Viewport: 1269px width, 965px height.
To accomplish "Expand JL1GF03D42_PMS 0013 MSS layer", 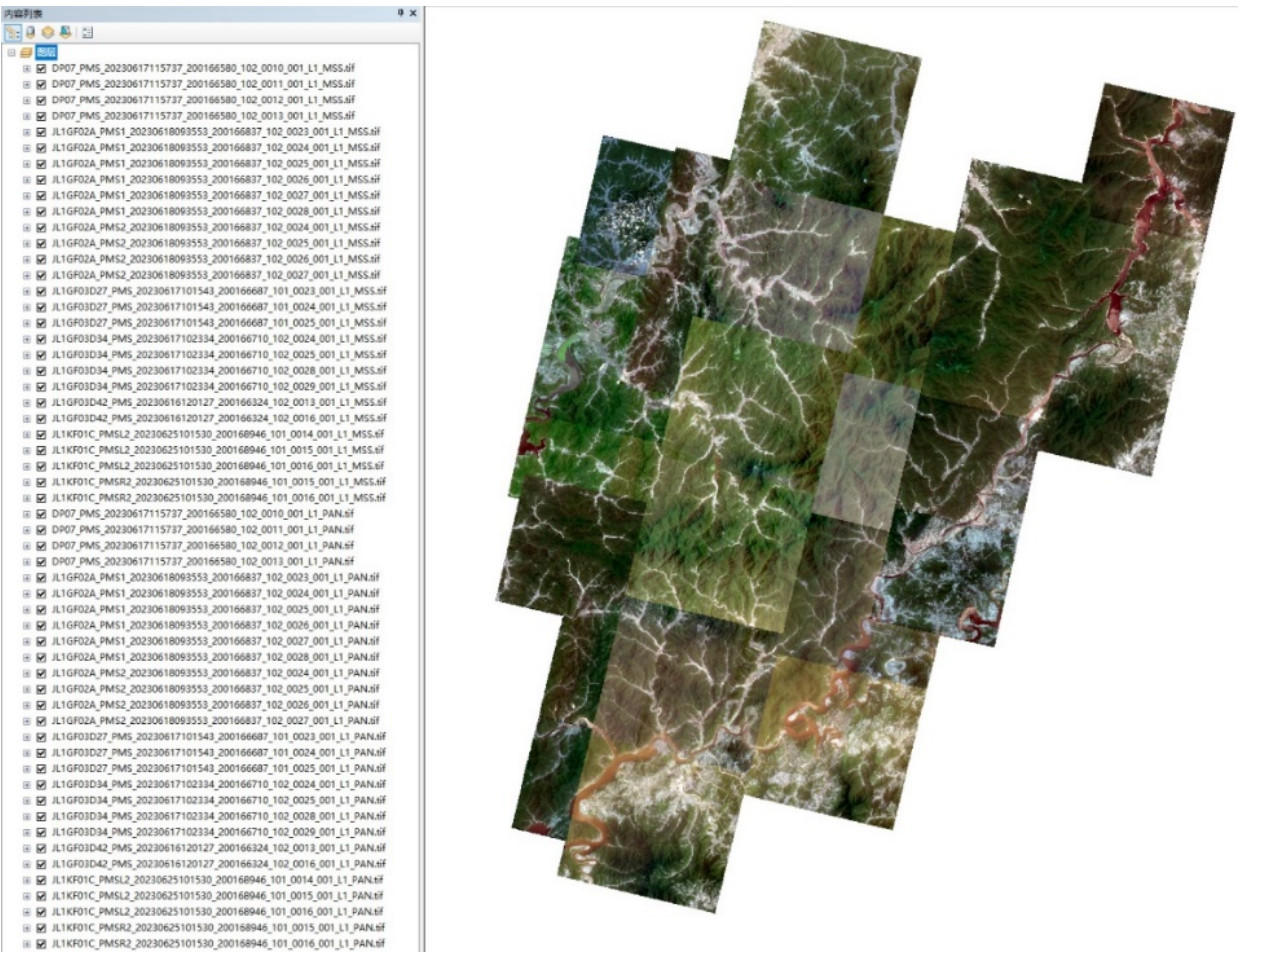I will click(27, 402).
